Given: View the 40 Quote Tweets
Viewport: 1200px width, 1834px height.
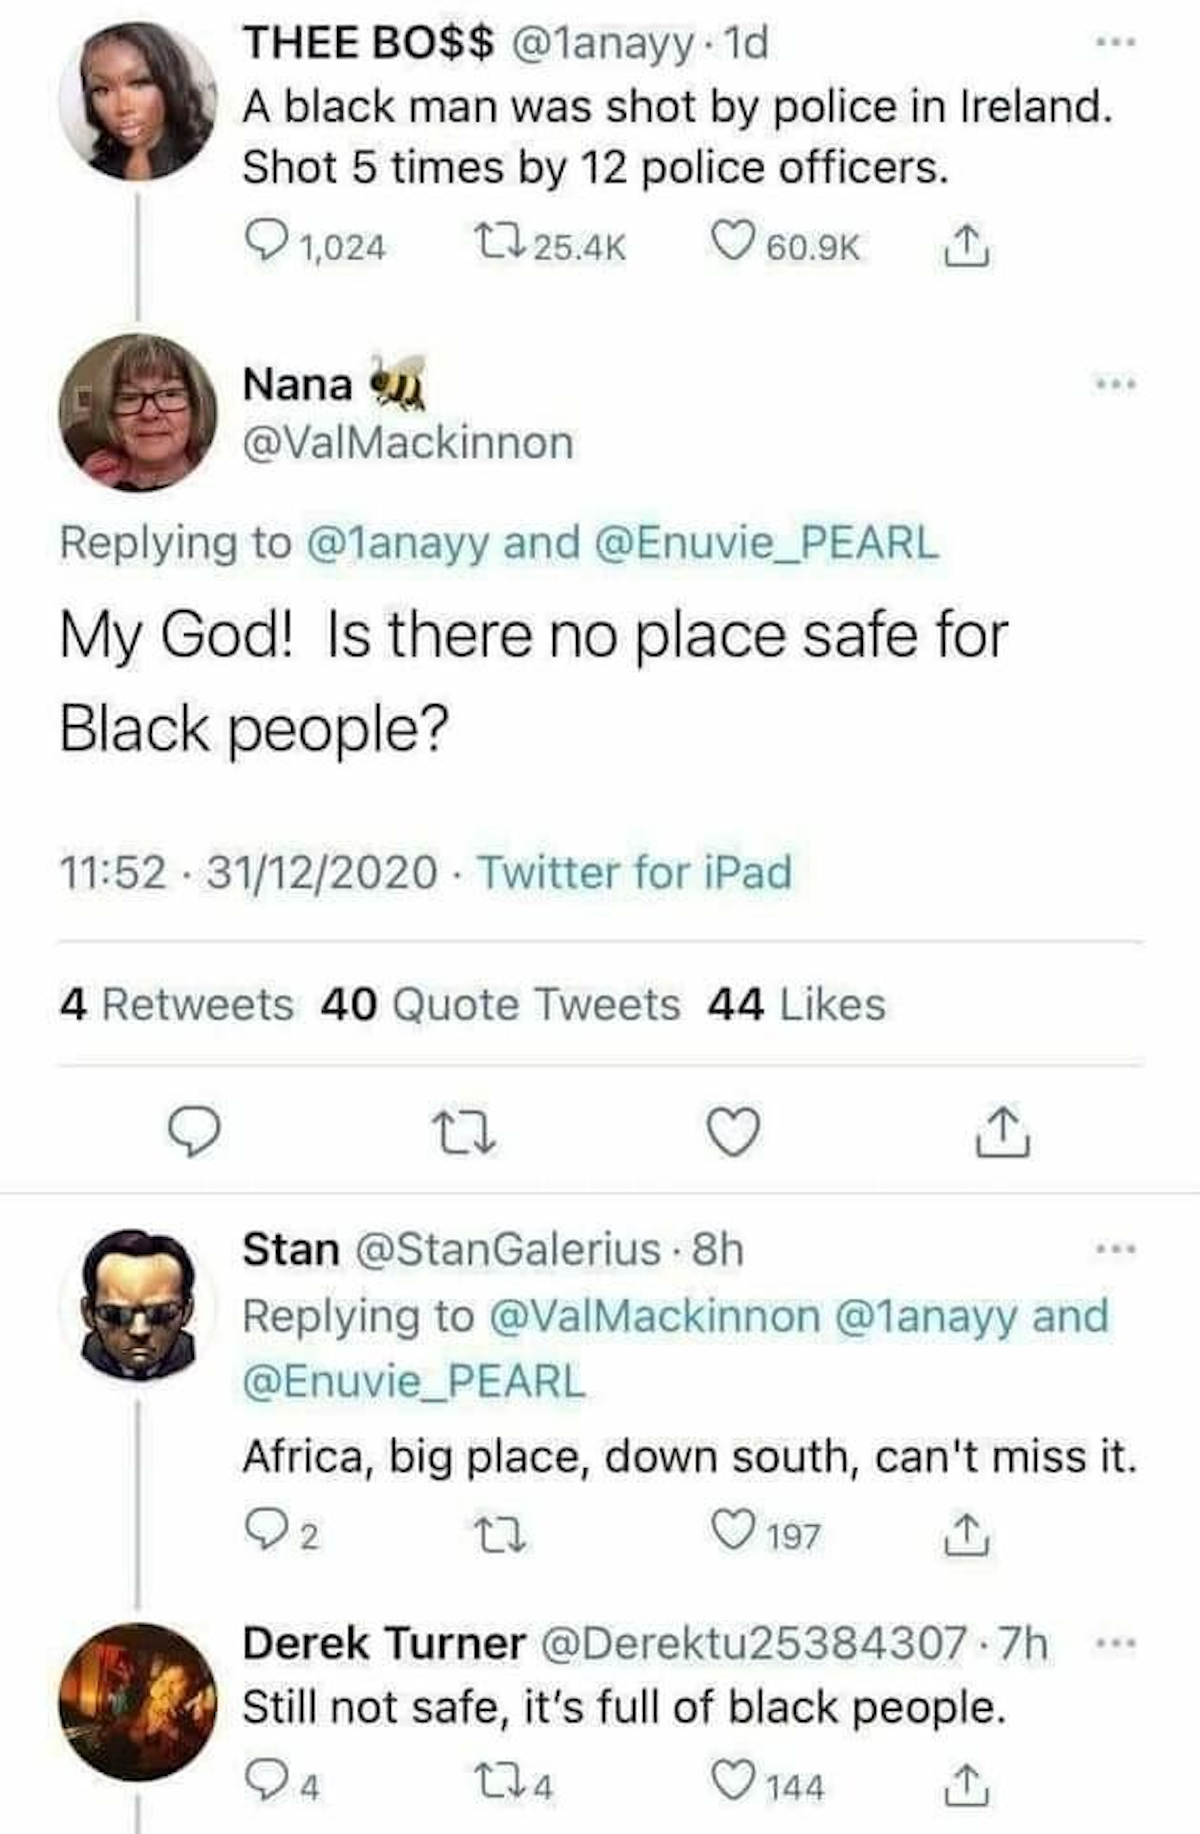Looking at the screenshot, I should (500, 1005).
